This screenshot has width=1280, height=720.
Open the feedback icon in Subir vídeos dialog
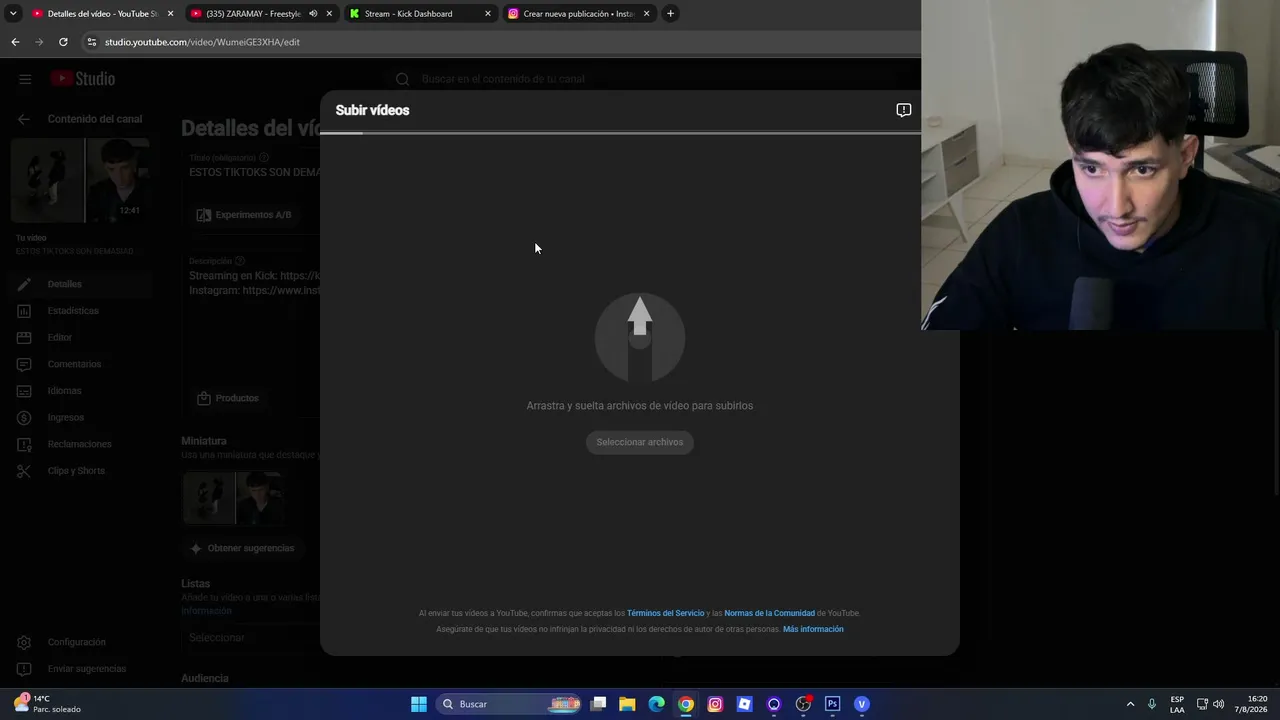[904, 110]
